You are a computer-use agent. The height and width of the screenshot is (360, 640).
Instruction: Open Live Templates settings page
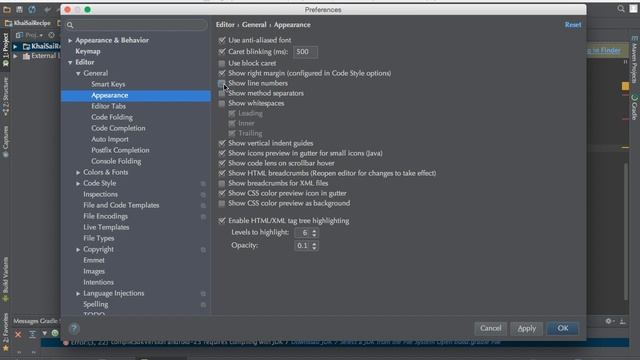(x=106, y=227)
